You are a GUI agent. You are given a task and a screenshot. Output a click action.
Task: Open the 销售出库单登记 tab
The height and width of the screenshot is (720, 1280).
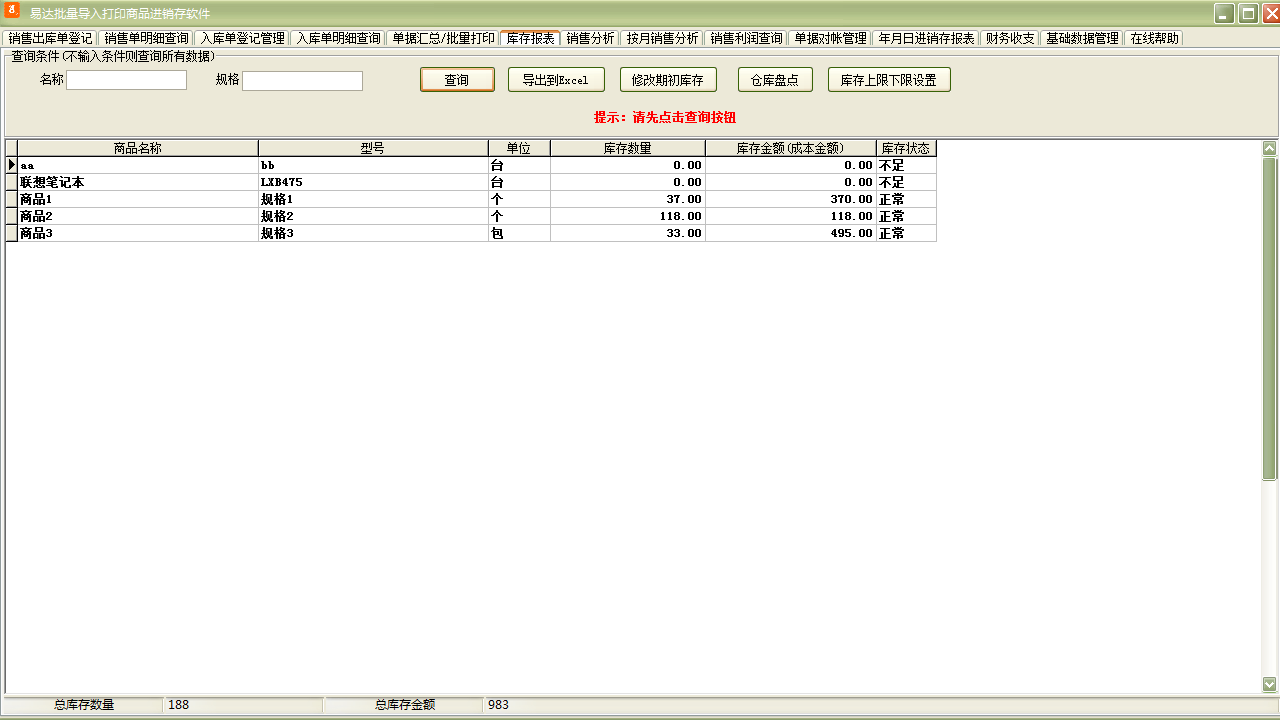click(x=50, y=39)
